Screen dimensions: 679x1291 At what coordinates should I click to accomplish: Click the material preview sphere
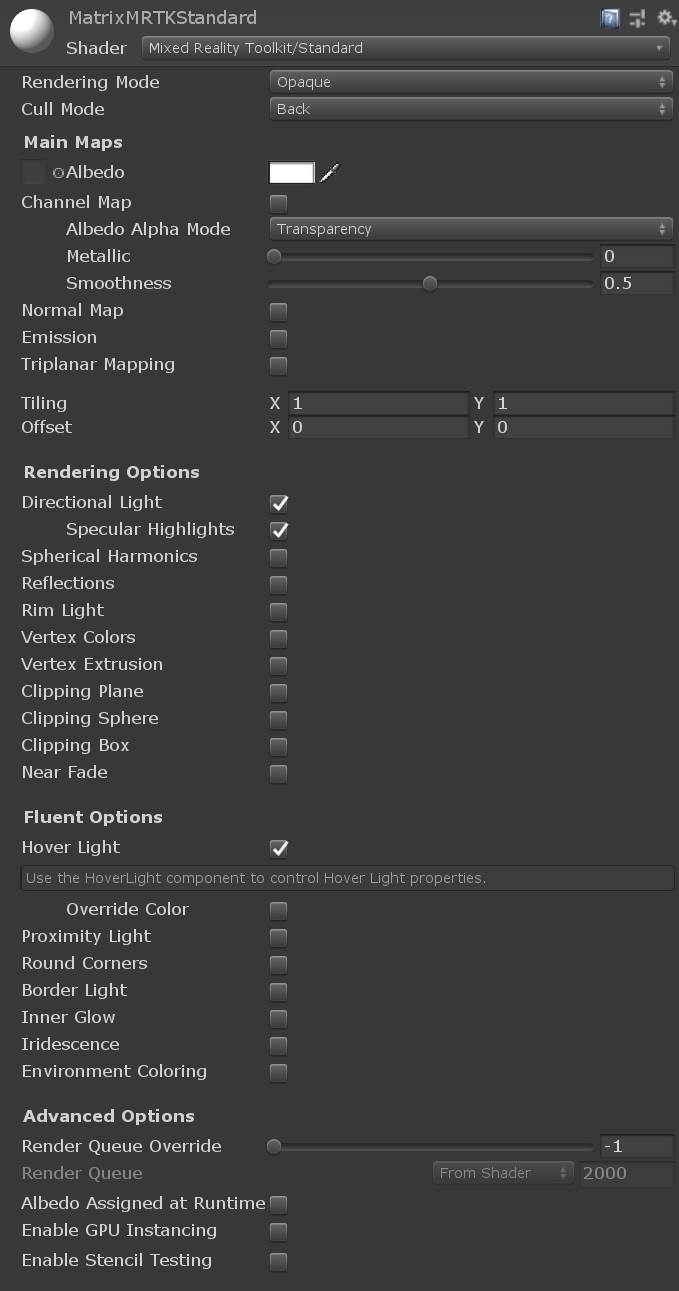(x=31, y=31)
